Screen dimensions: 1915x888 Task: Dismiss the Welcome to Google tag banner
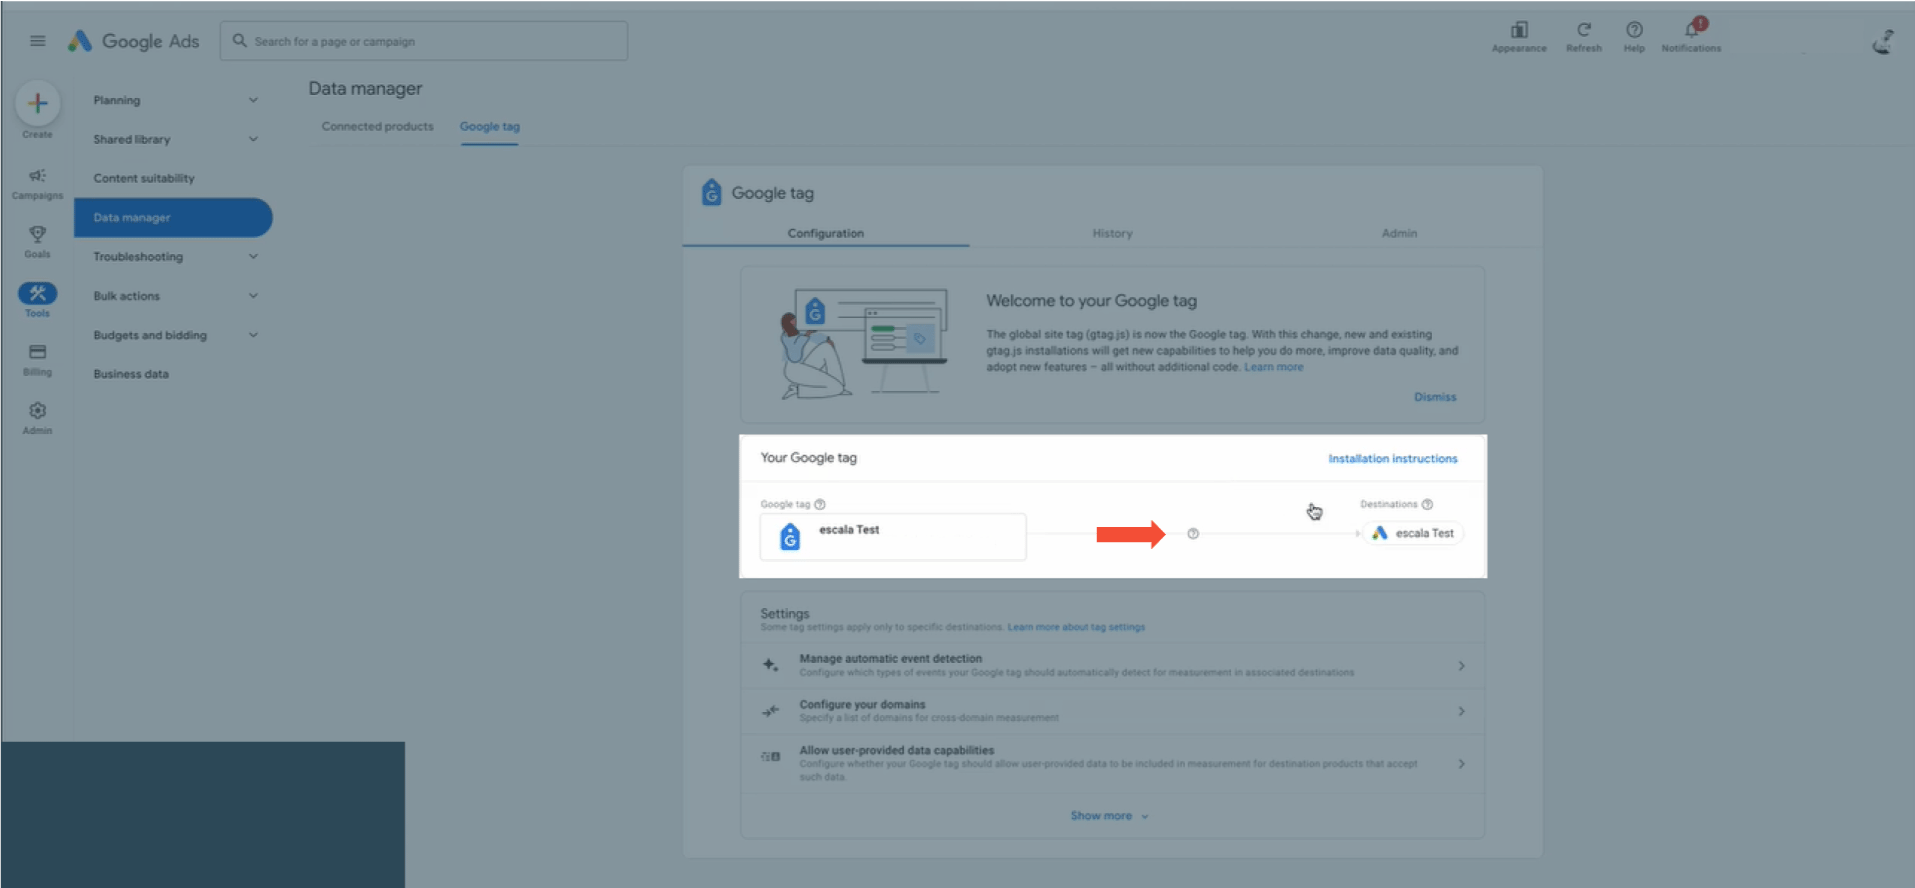click(1434, 397)
